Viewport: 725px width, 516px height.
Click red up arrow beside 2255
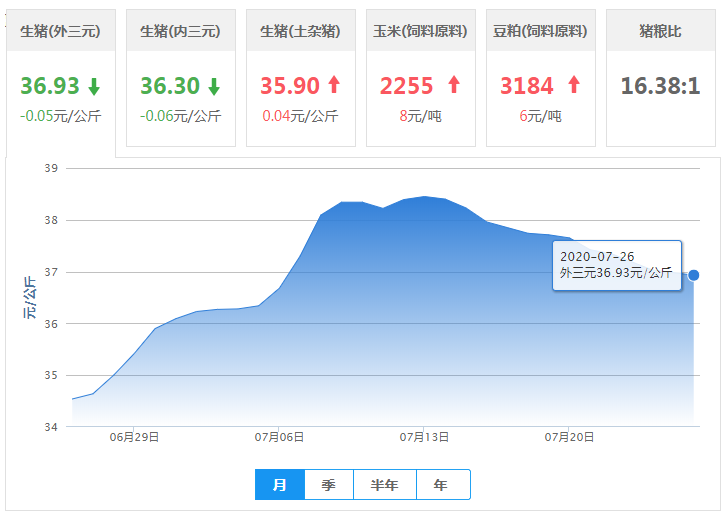tap(453, 85)
